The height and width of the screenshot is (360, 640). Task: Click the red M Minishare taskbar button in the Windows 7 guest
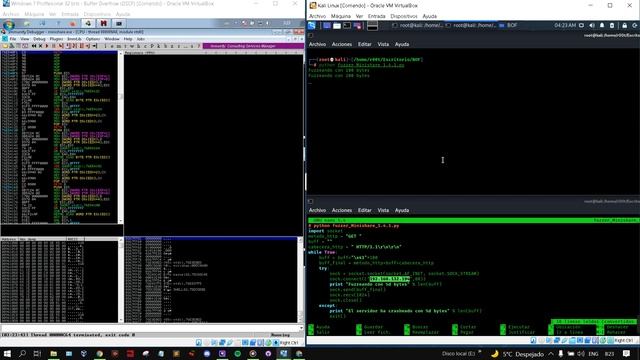pyautogui.click(x=104, y=24)
